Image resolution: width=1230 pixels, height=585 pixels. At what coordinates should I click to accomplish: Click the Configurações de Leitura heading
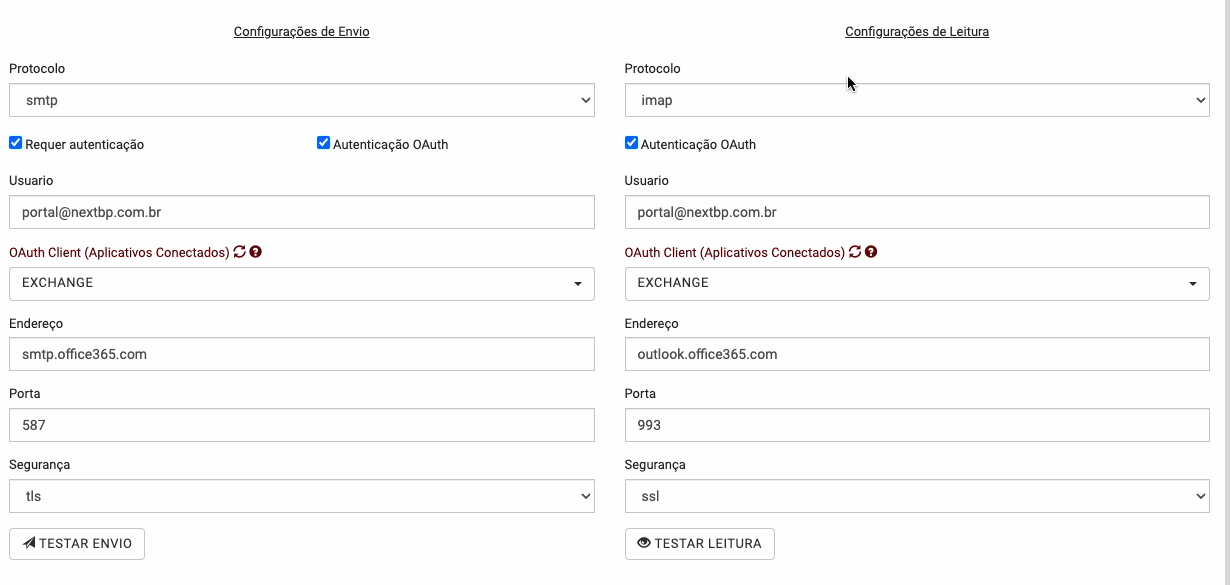pyautogui.click(x=916, y=32)
